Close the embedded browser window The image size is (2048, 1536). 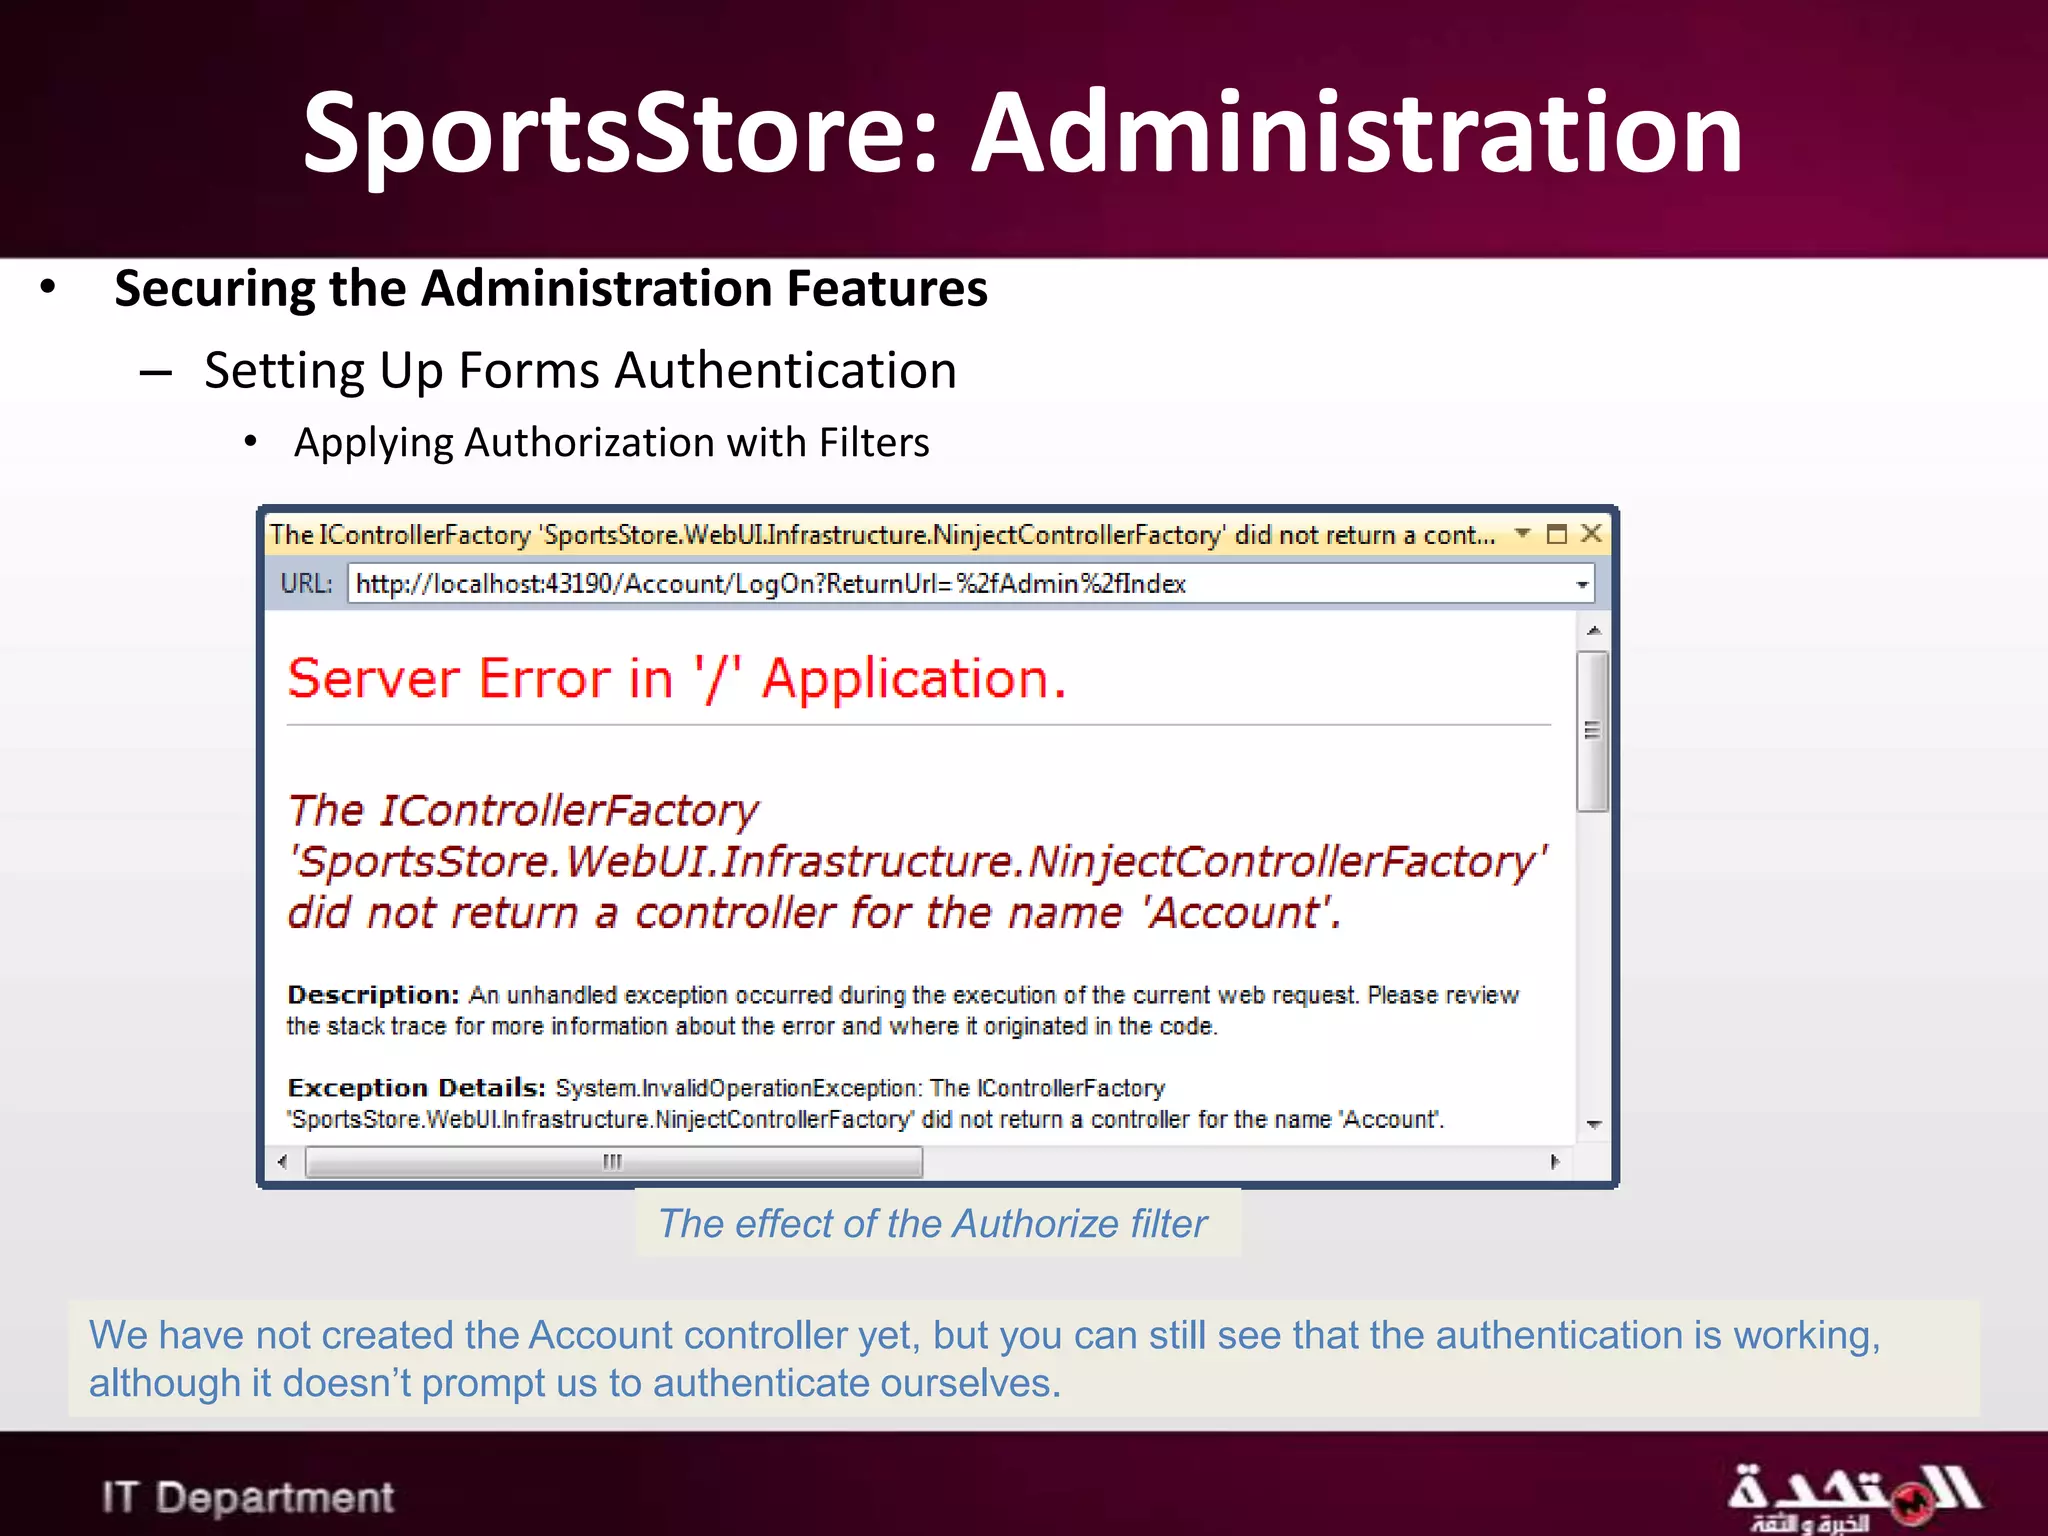coord(1590,533)
